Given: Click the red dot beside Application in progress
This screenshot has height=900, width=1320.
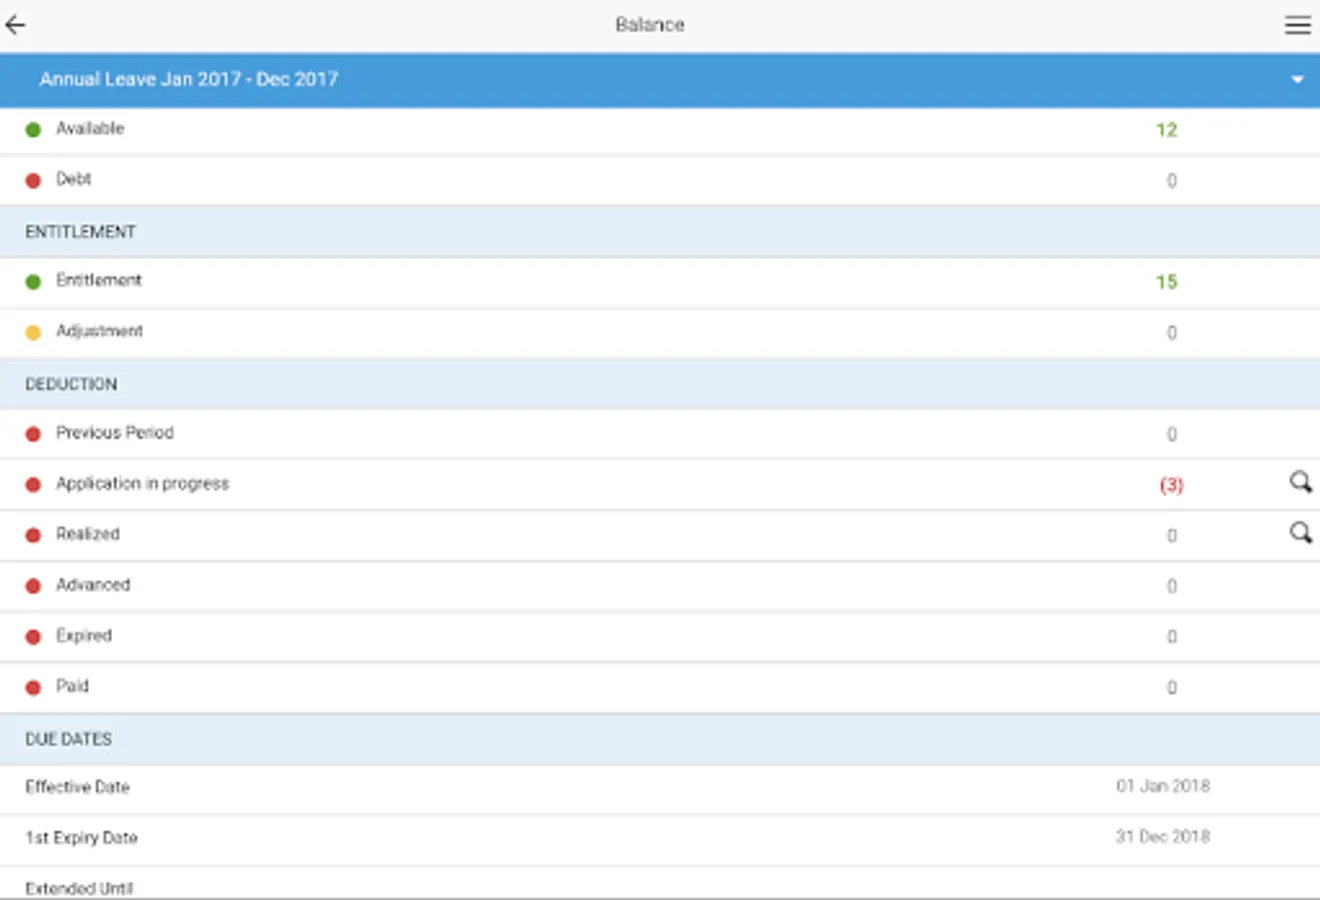Looking at the screenshot, I should tap(33, 485).
